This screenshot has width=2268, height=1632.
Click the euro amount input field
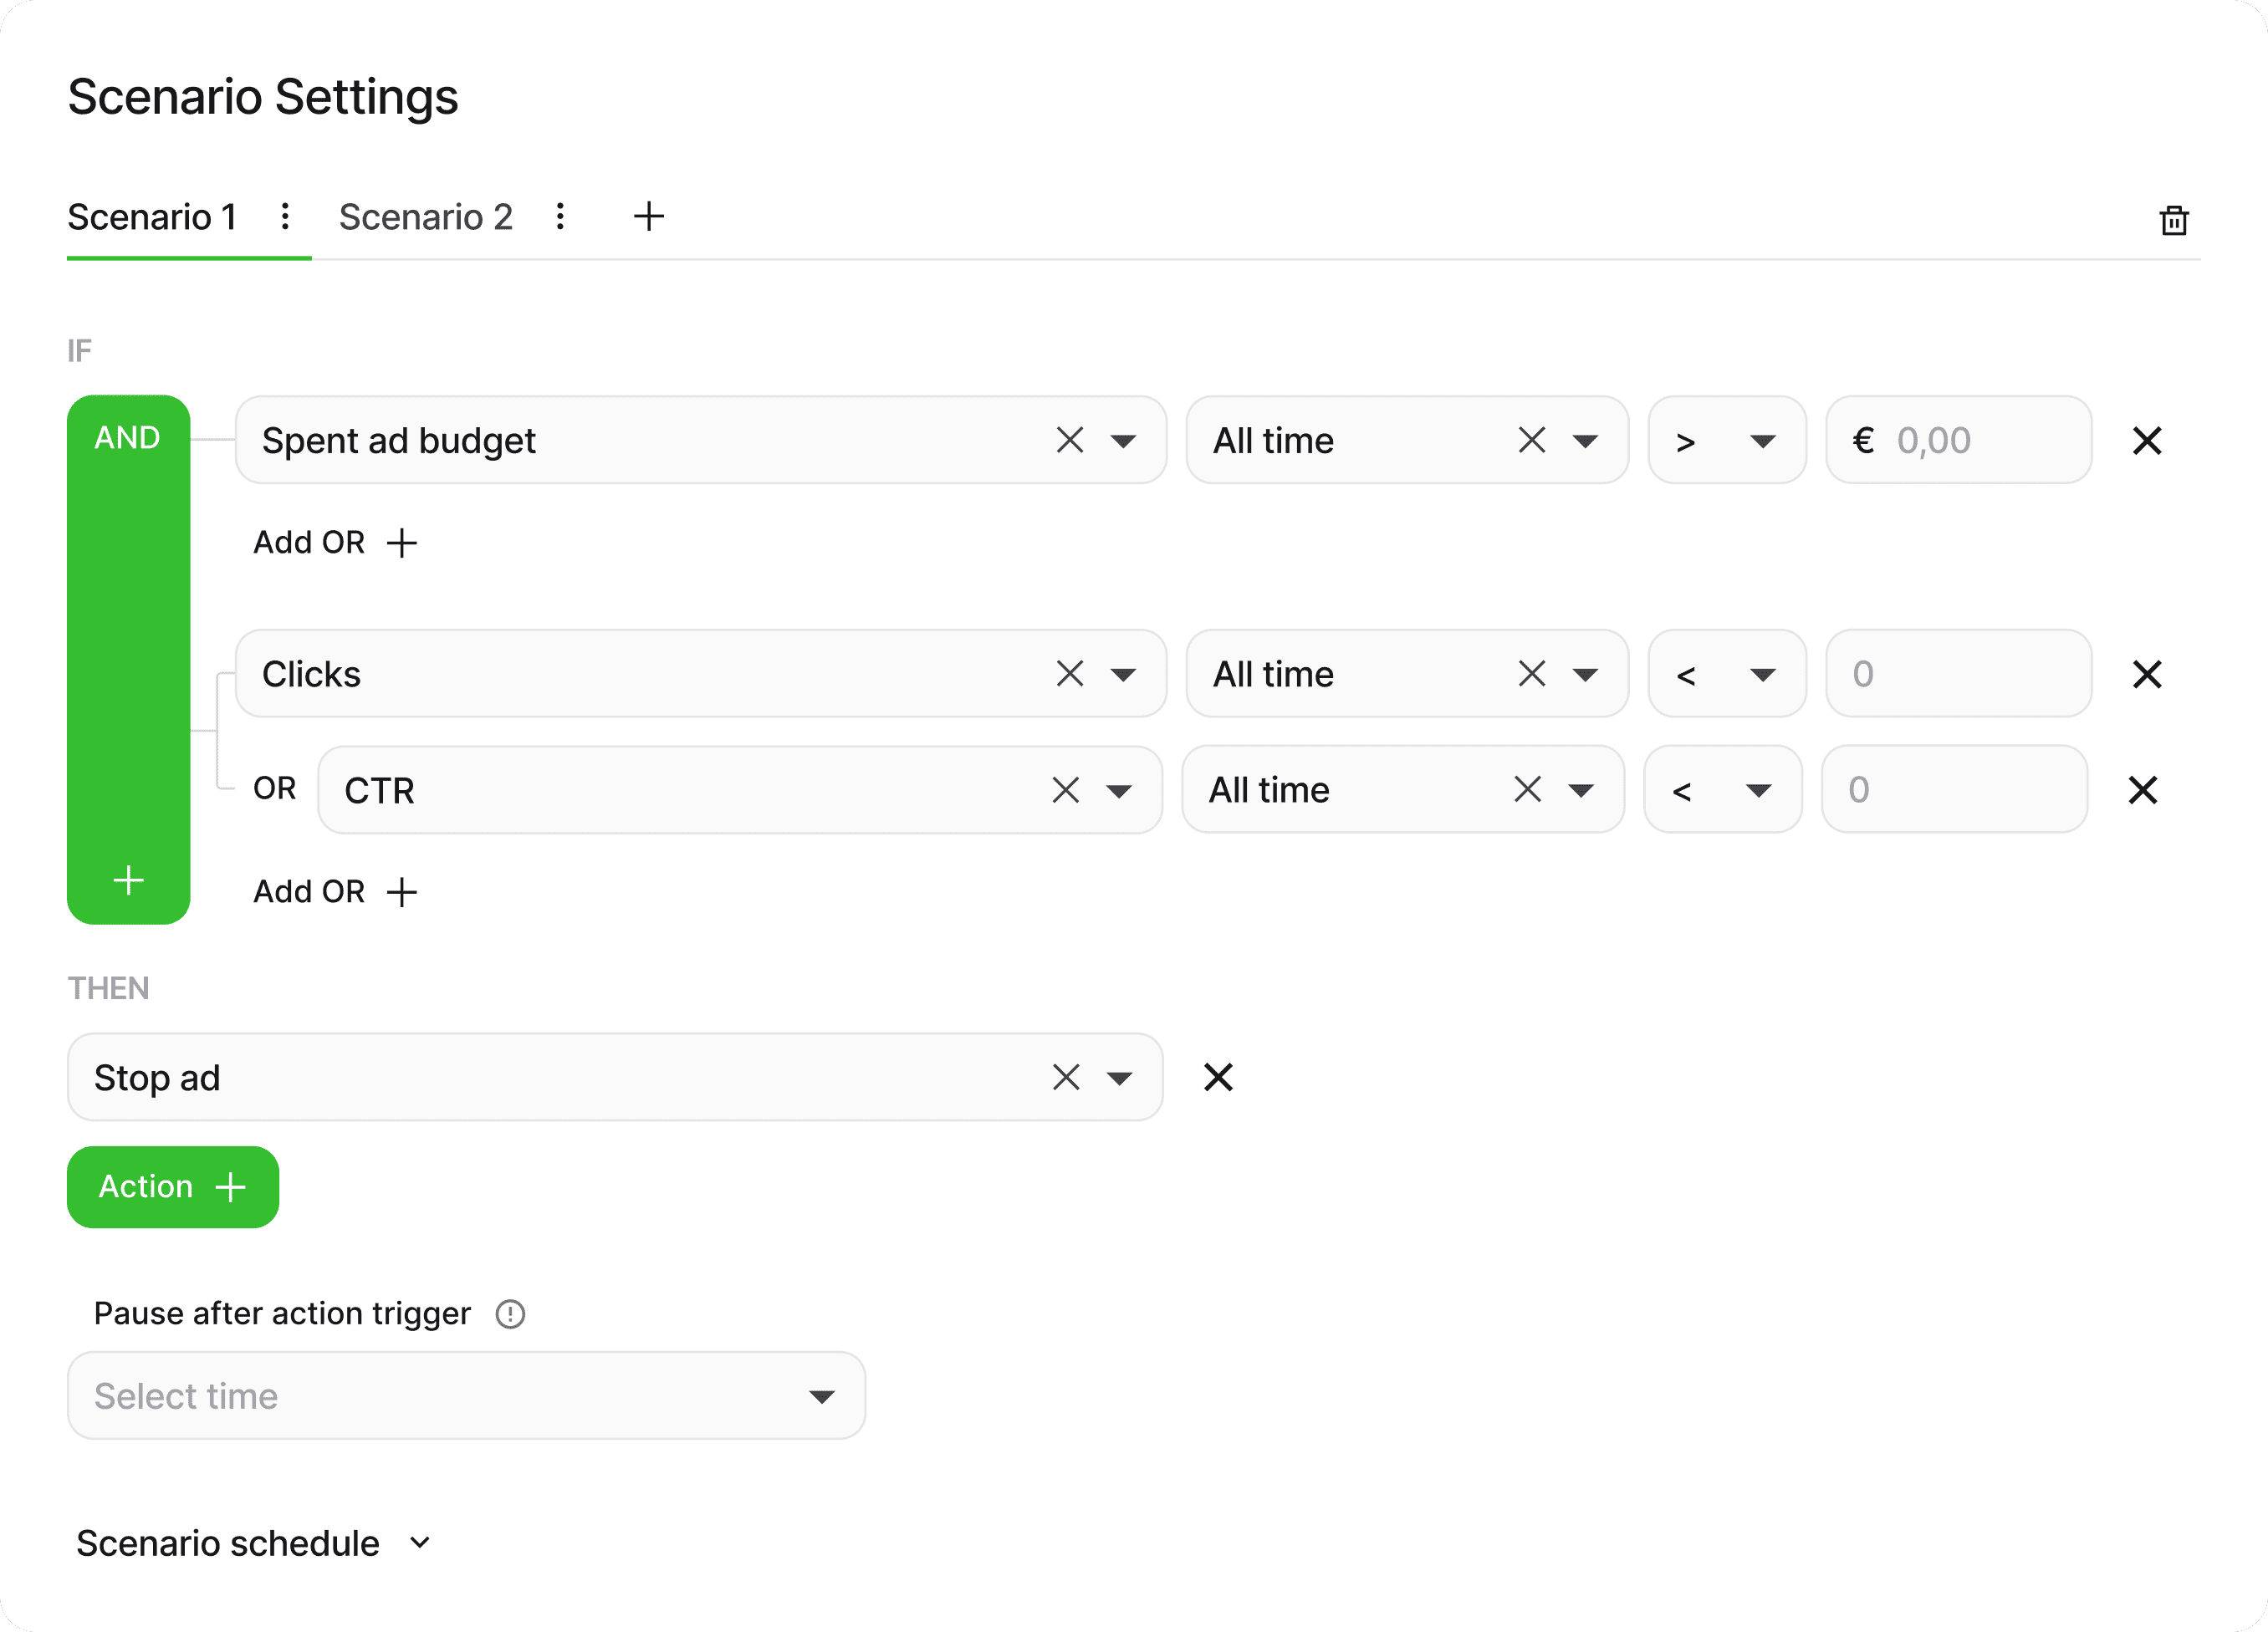click(x=1958, y=440)
